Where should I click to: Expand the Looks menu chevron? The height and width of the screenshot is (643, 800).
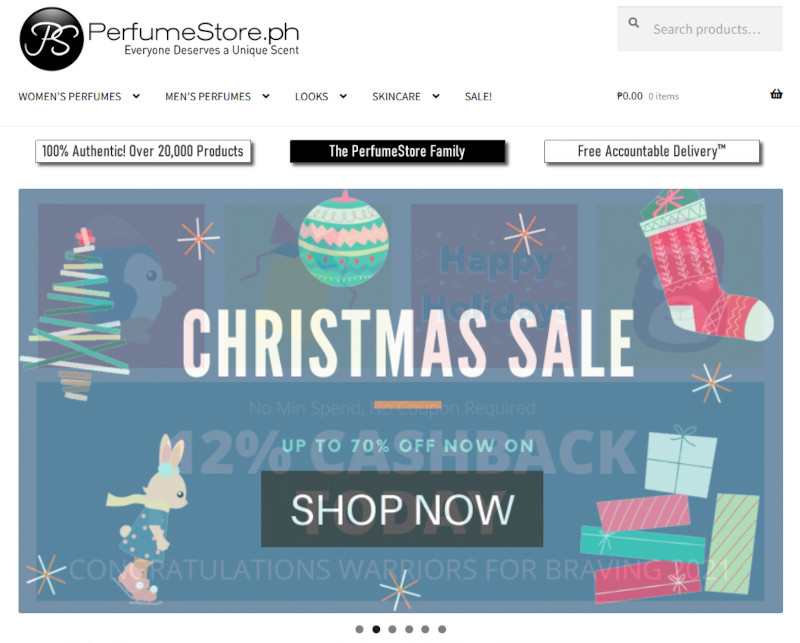[x=343, y=96]
